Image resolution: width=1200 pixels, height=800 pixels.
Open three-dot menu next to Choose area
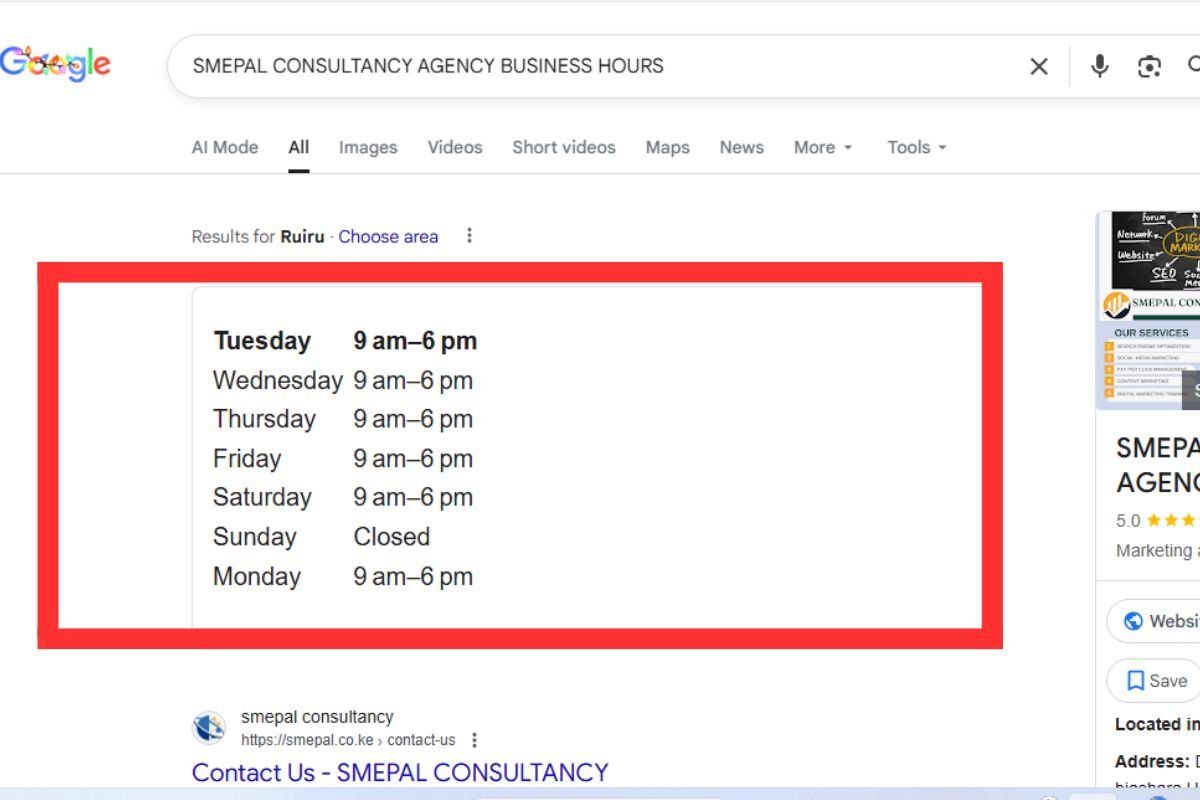469,236
